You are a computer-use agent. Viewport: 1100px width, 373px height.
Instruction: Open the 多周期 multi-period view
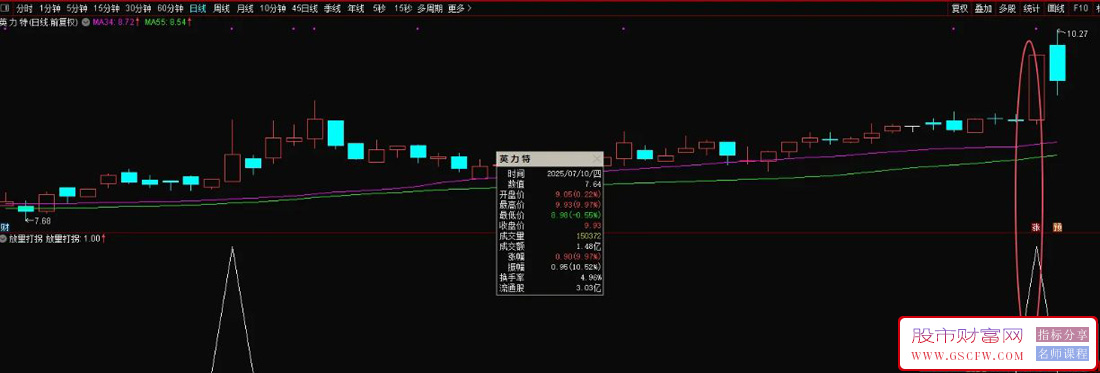pyautogui.click(x=429, y=8)
